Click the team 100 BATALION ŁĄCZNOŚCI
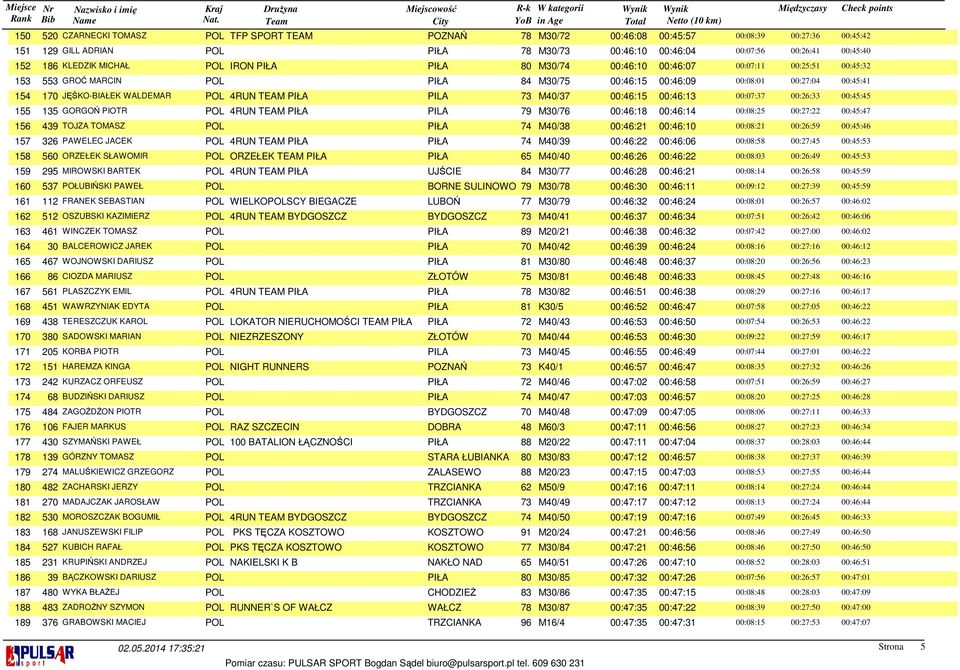The height and width of the screenshot is (670, 960). (291, 442)
